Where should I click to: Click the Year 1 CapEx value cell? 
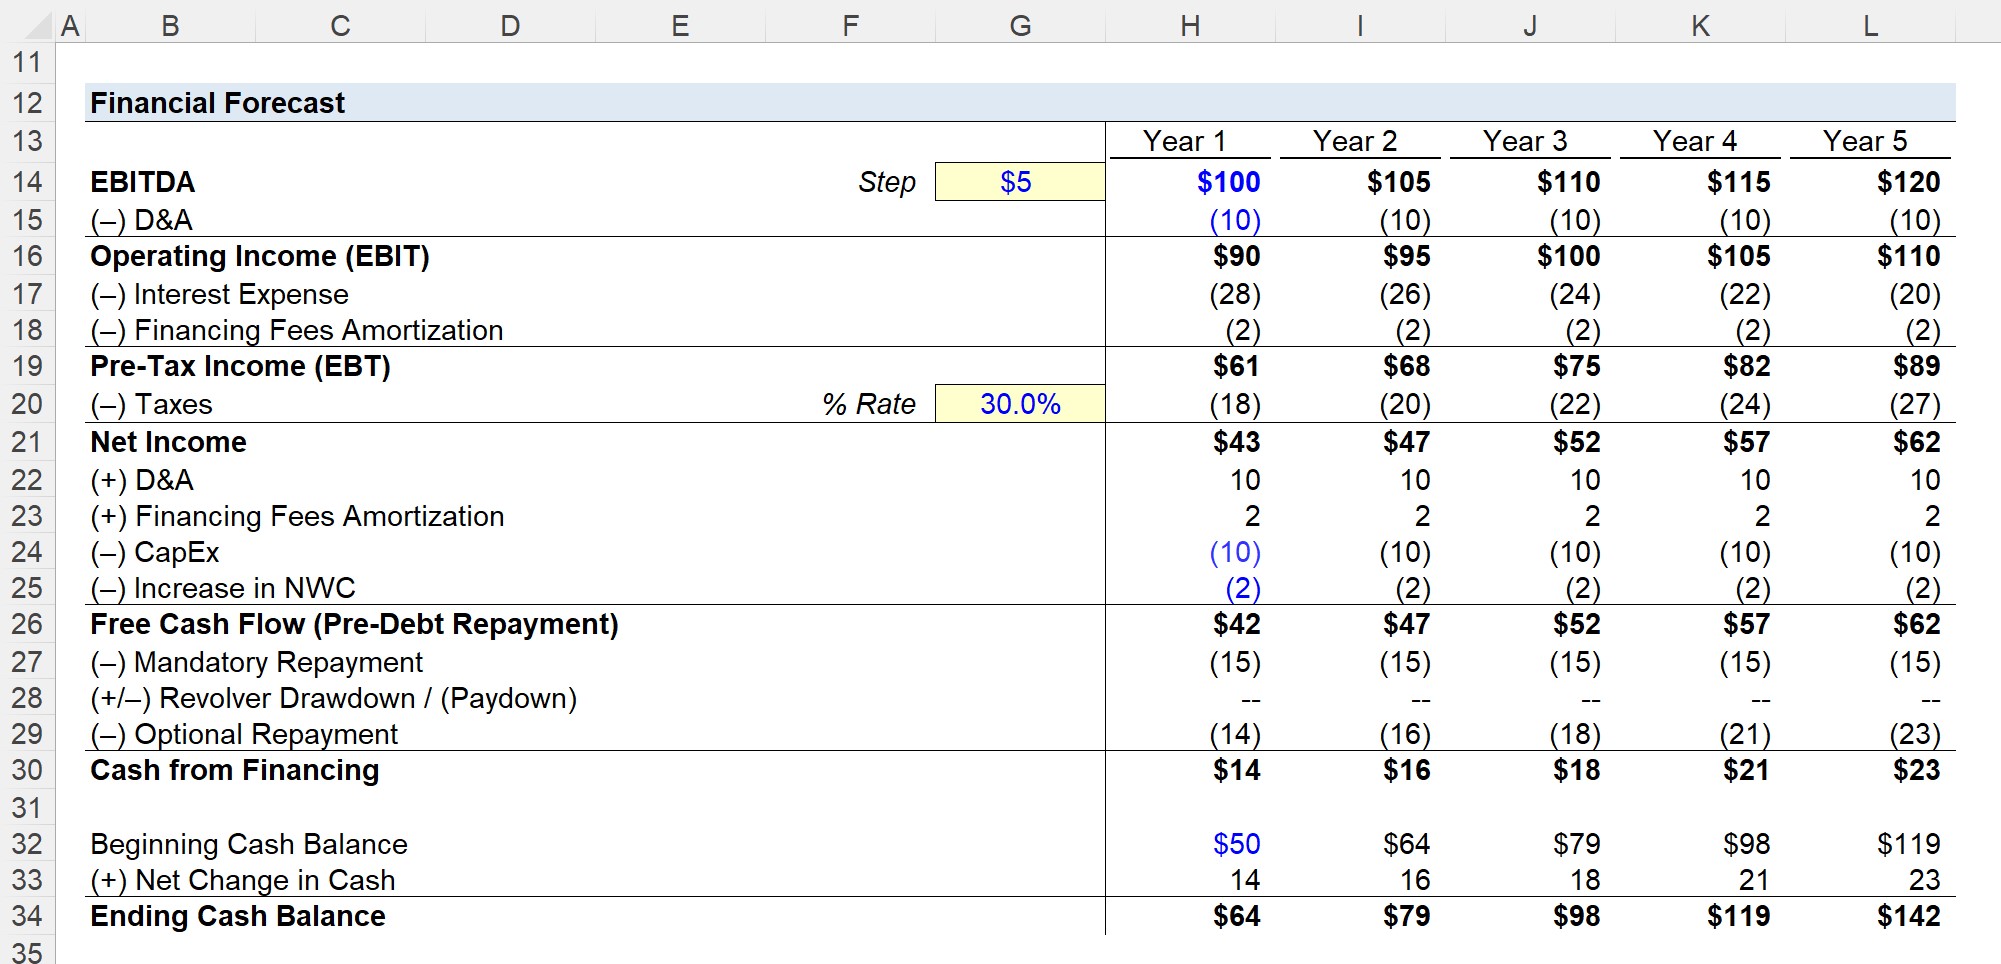pyautogui.click(x=1190, y=552)
